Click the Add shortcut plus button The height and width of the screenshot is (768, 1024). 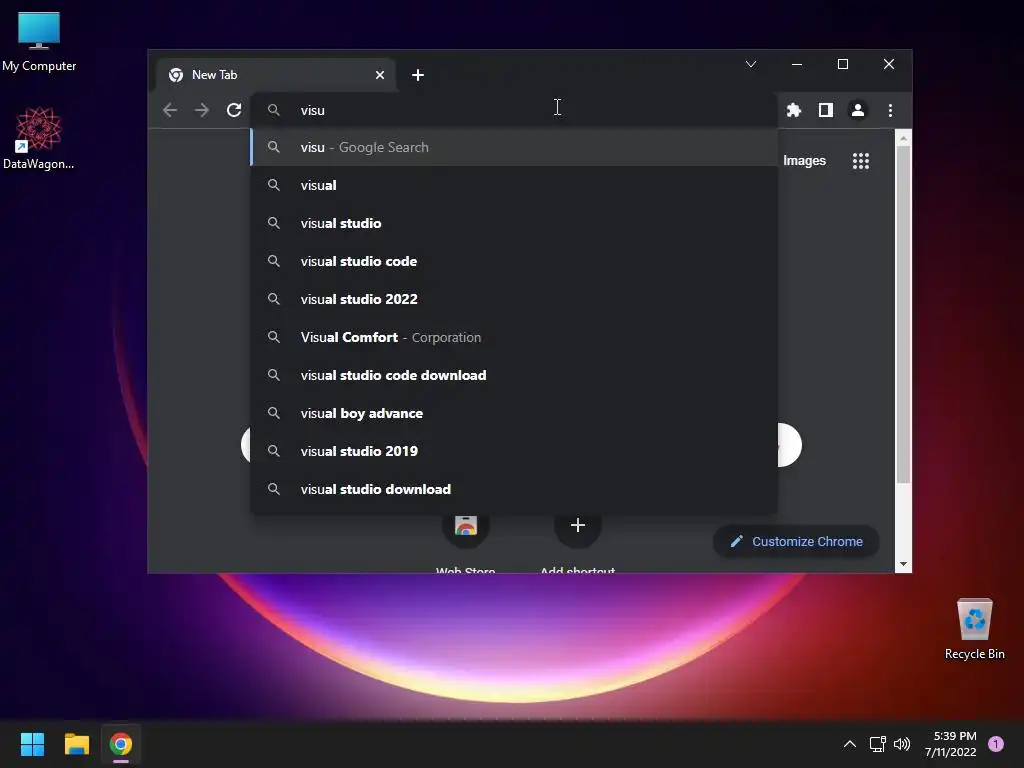click(x=578, y=526)
